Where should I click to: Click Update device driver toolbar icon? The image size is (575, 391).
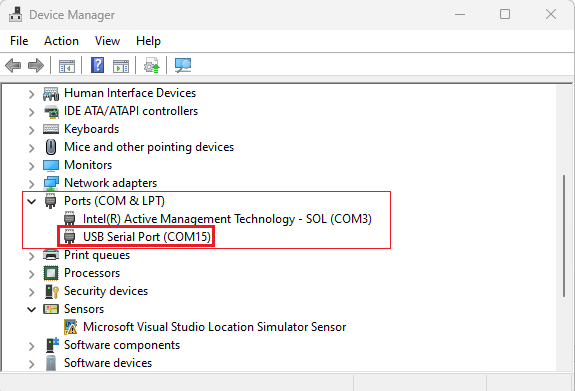pos(152,66)
